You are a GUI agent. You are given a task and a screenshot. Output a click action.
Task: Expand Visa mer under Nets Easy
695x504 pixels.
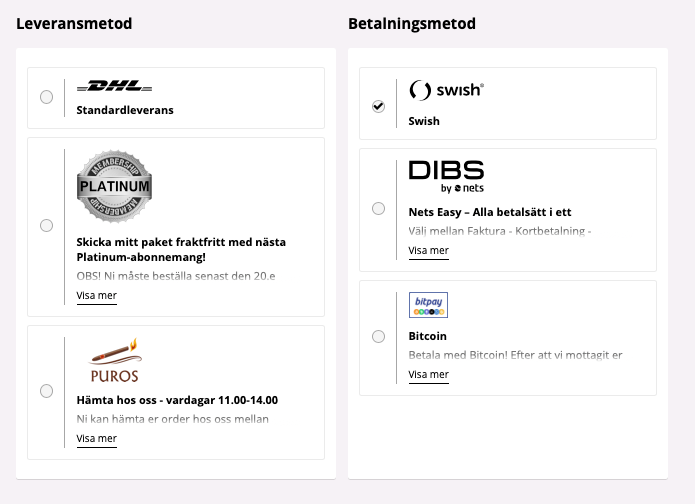(x=429, y=251)
